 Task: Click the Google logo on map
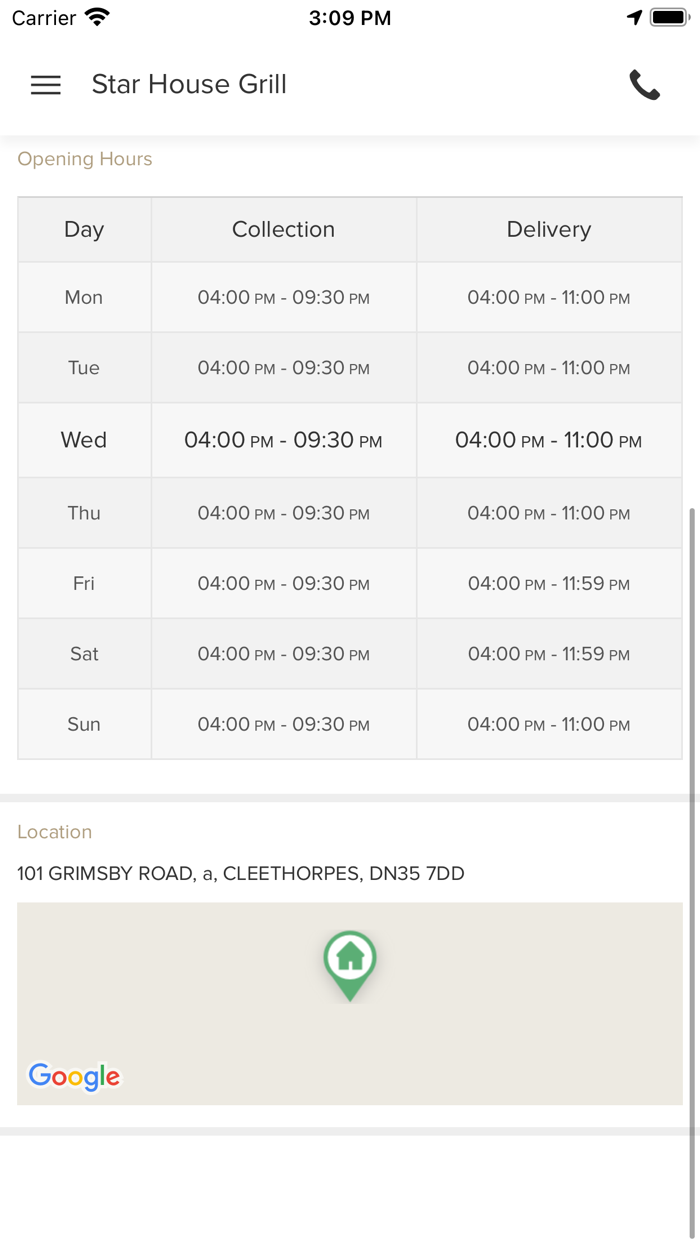pyautogui.click(x=74, y=1076)
